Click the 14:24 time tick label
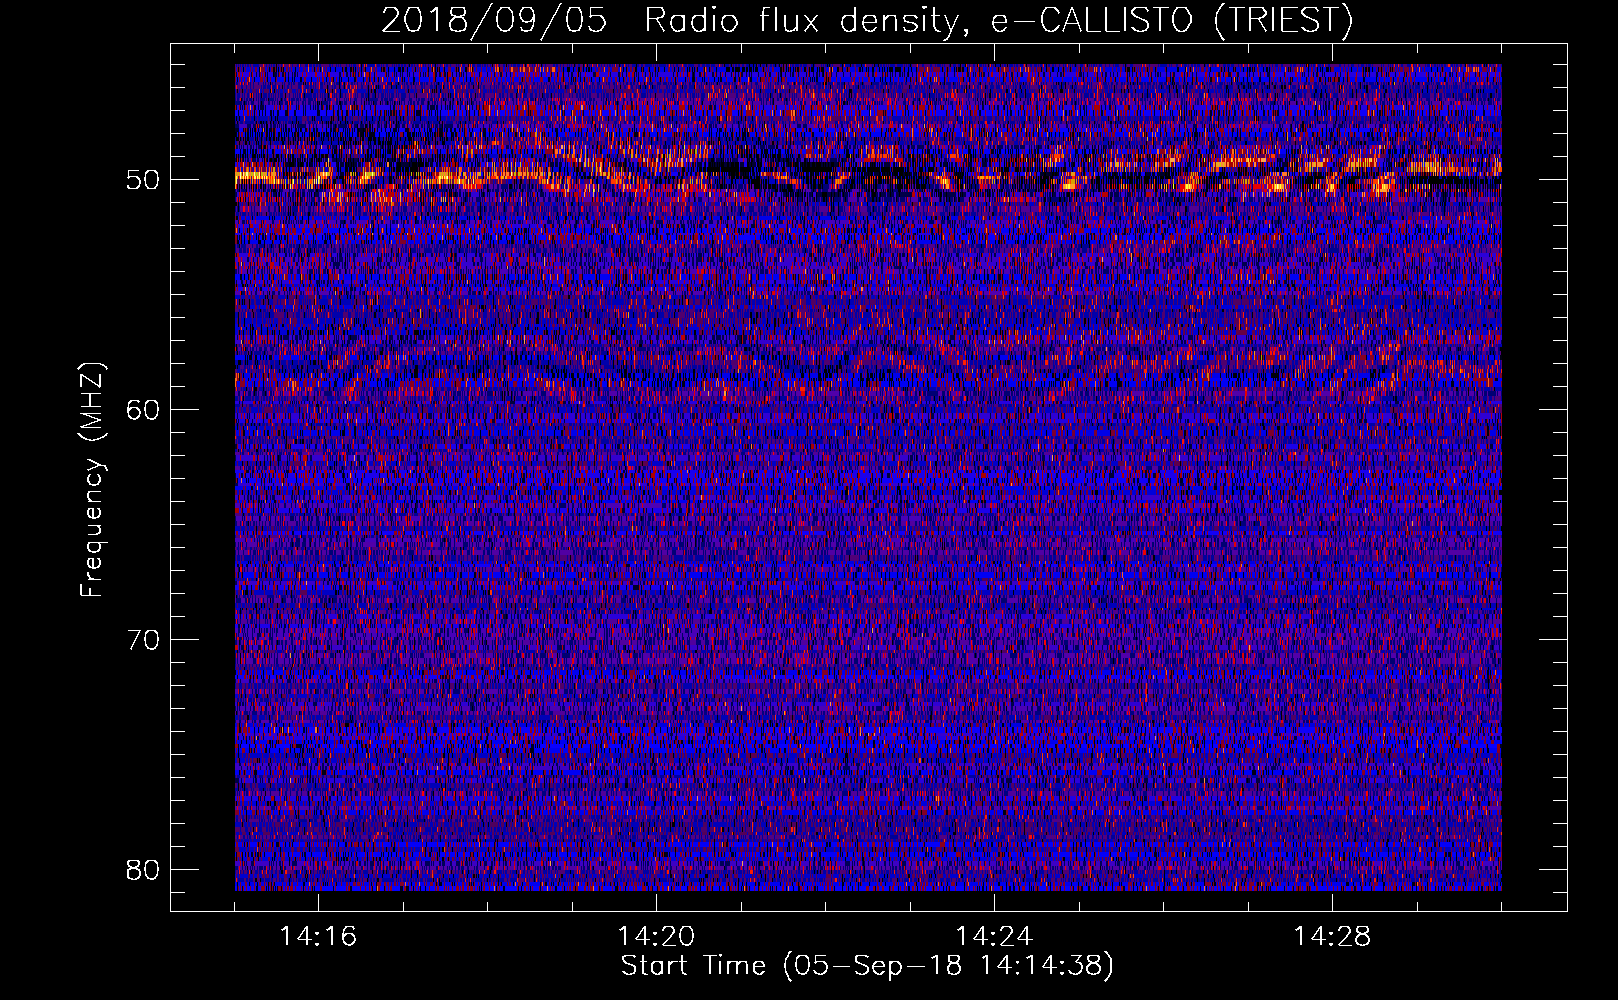The image size is (1618, 1000). (994, 937)
